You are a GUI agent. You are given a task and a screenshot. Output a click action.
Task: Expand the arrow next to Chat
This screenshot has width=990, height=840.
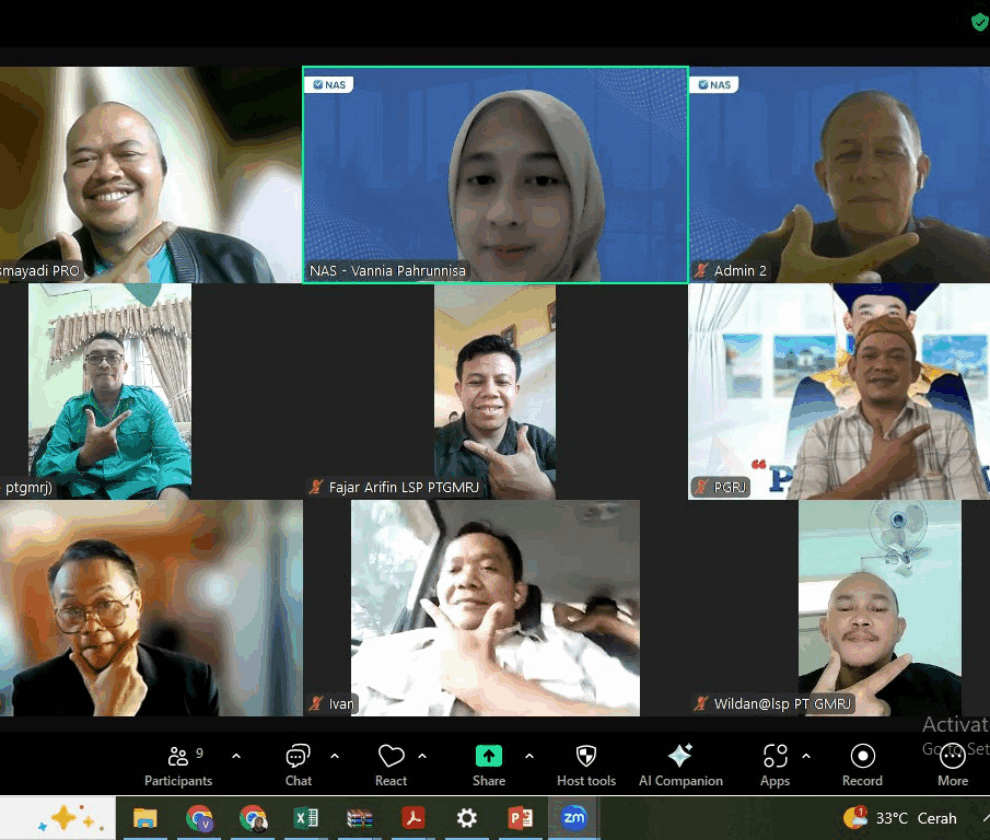point(334,756)
